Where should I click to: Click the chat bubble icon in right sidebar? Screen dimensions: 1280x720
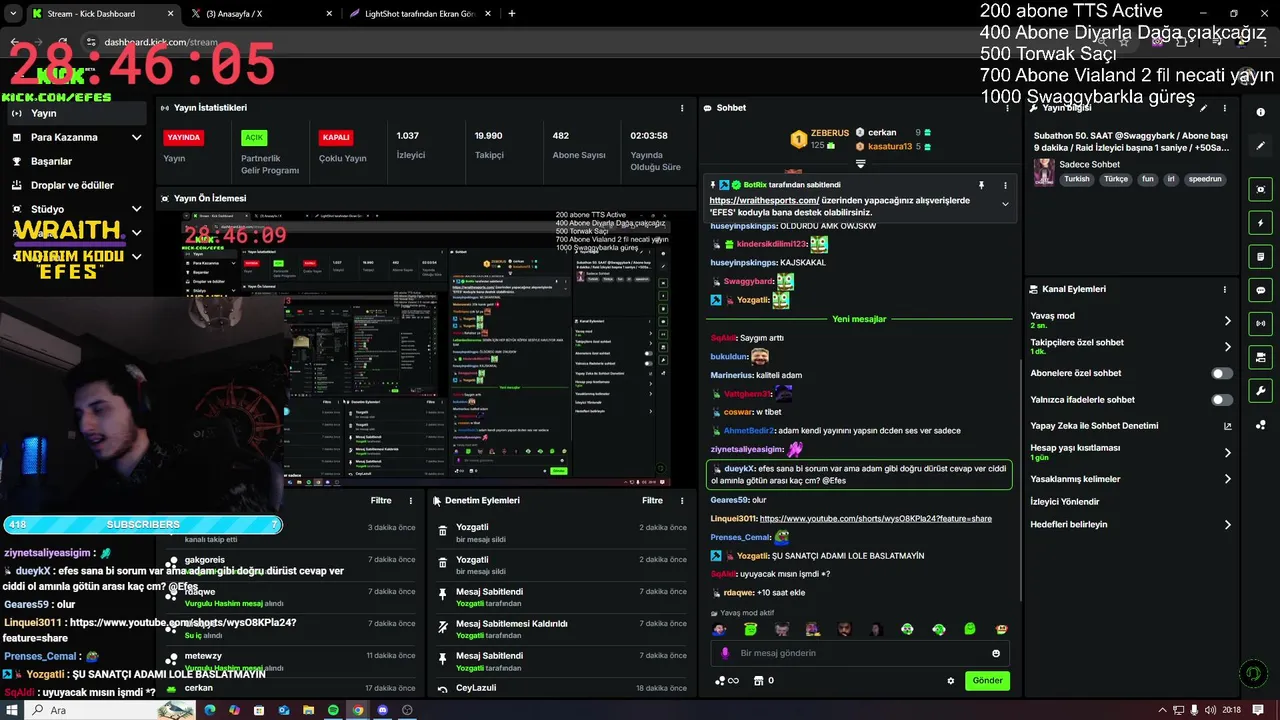click(1261, 290)
